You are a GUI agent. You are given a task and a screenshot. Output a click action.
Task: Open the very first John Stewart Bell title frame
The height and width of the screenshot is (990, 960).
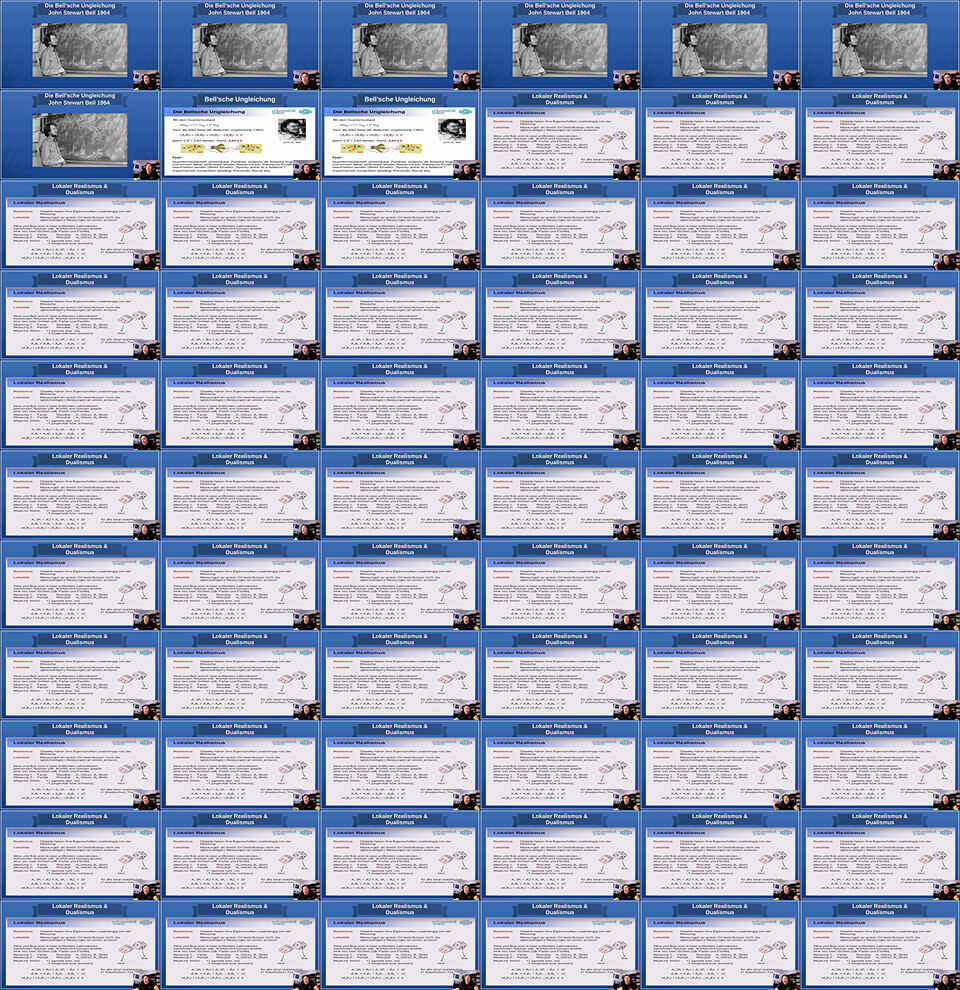click(x=80, y=45)
